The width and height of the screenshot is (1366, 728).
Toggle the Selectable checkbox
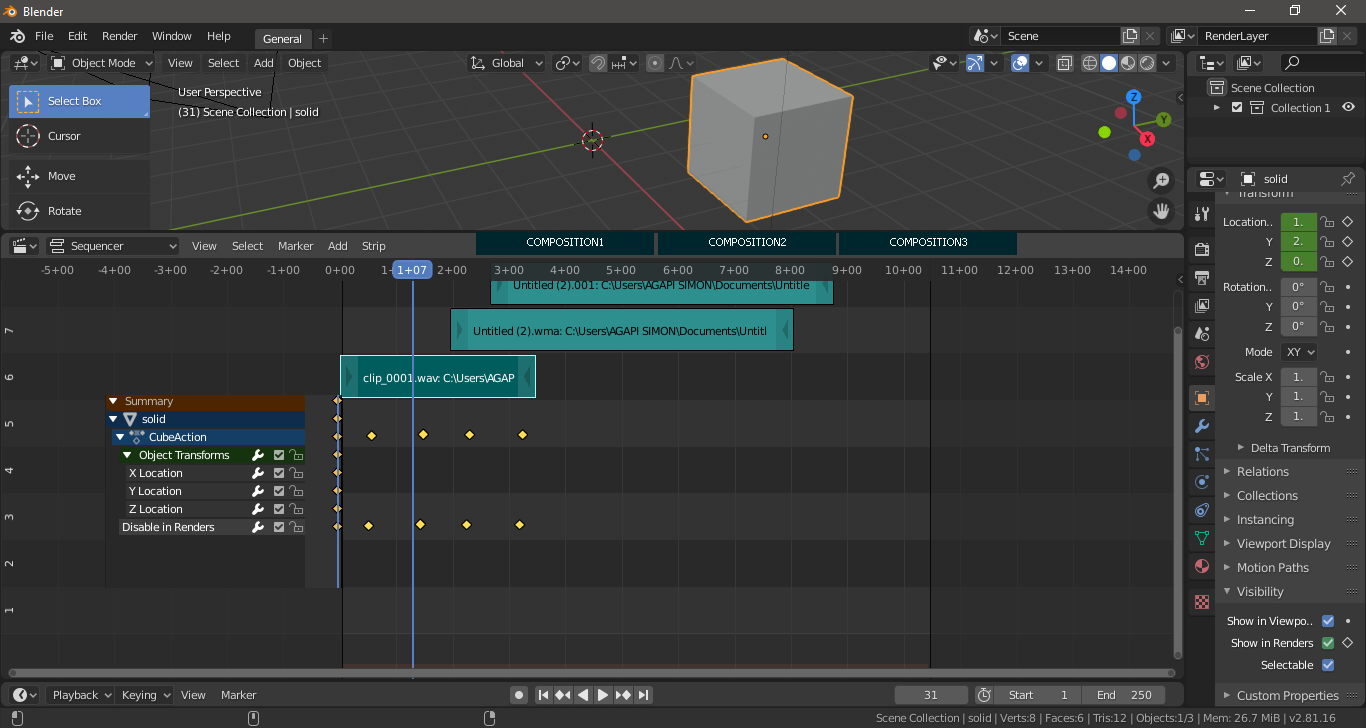tap(1328, 665)
